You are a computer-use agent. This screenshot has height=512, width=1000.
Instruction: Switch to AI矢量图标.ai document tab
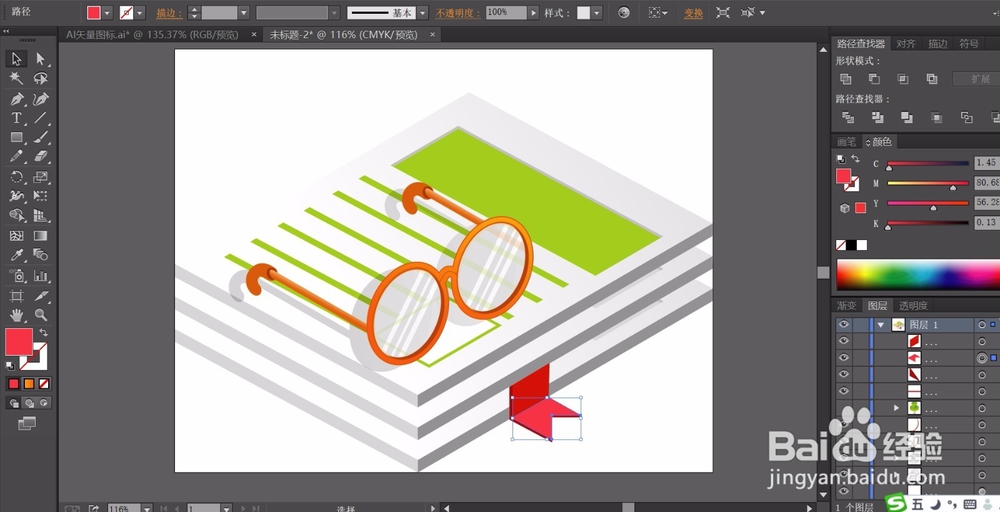[152, 35]
